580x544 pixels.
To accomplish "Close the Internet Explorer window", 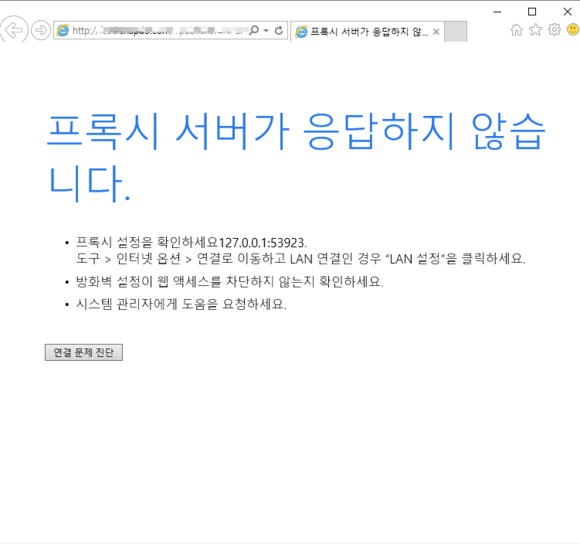I will [x=567, y=12].
